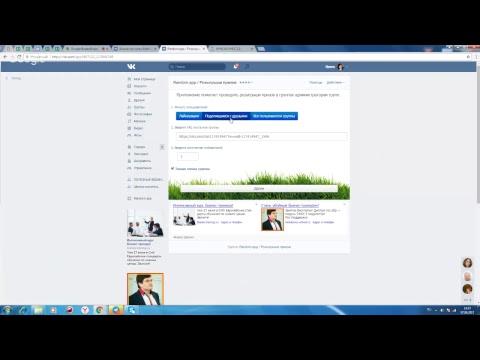Open the notifications bell icon

[236, 67]
